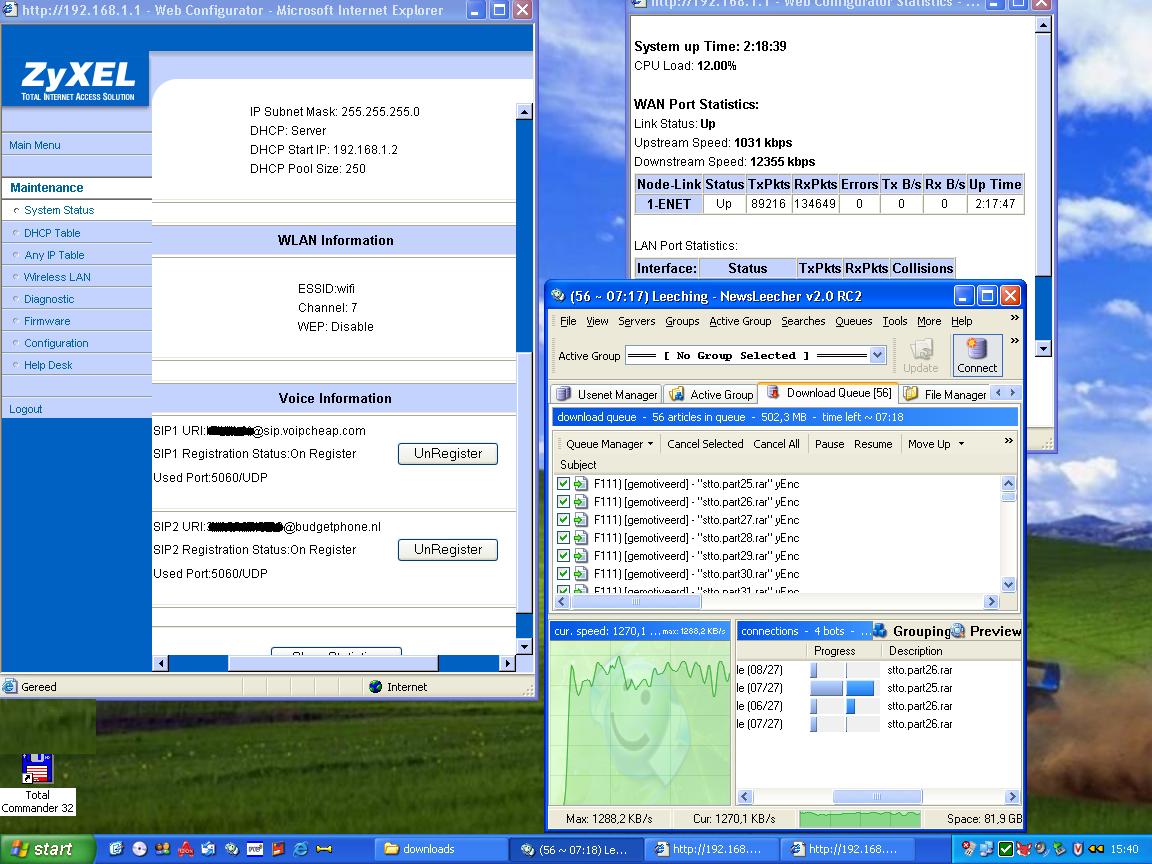Click the mini speed graph in status bar
The height and width of the screenshot is (864, 1152).
(860, 818)
